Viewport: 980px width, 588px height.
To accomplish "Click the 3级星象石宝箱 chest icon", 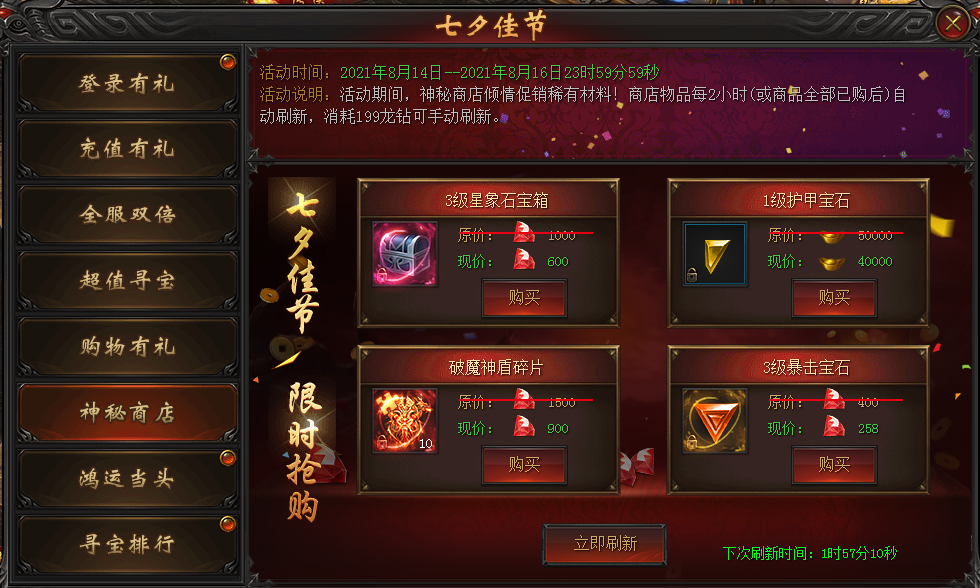I will click(x=404, y=254).
